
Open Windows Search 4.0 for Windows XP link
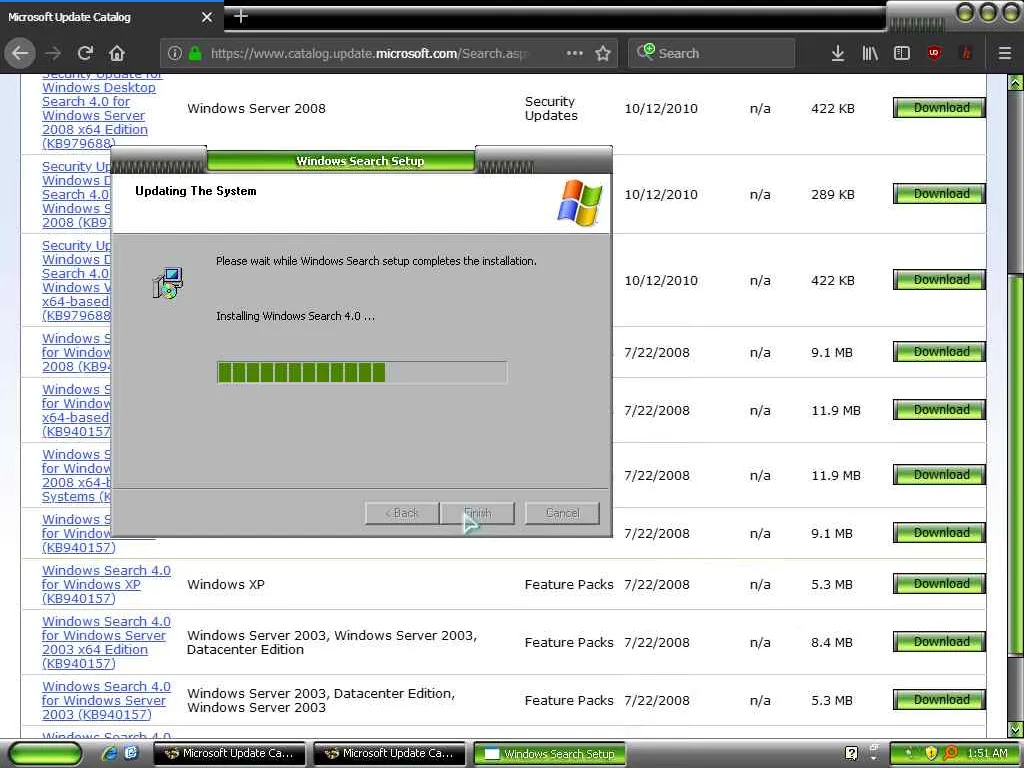(106, 584)
